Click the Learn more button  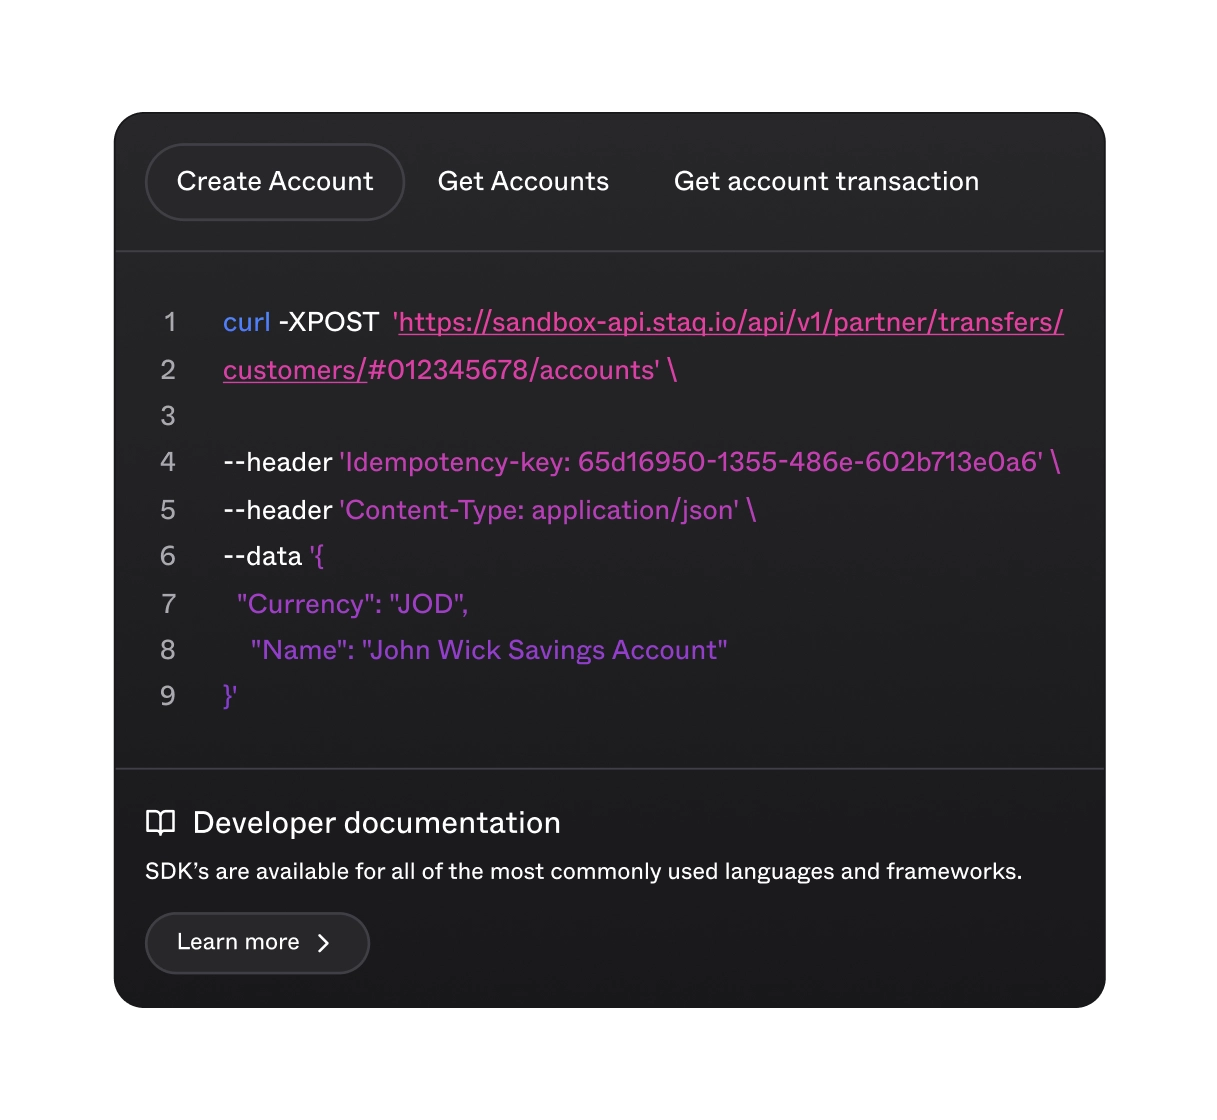coord(256,942)
